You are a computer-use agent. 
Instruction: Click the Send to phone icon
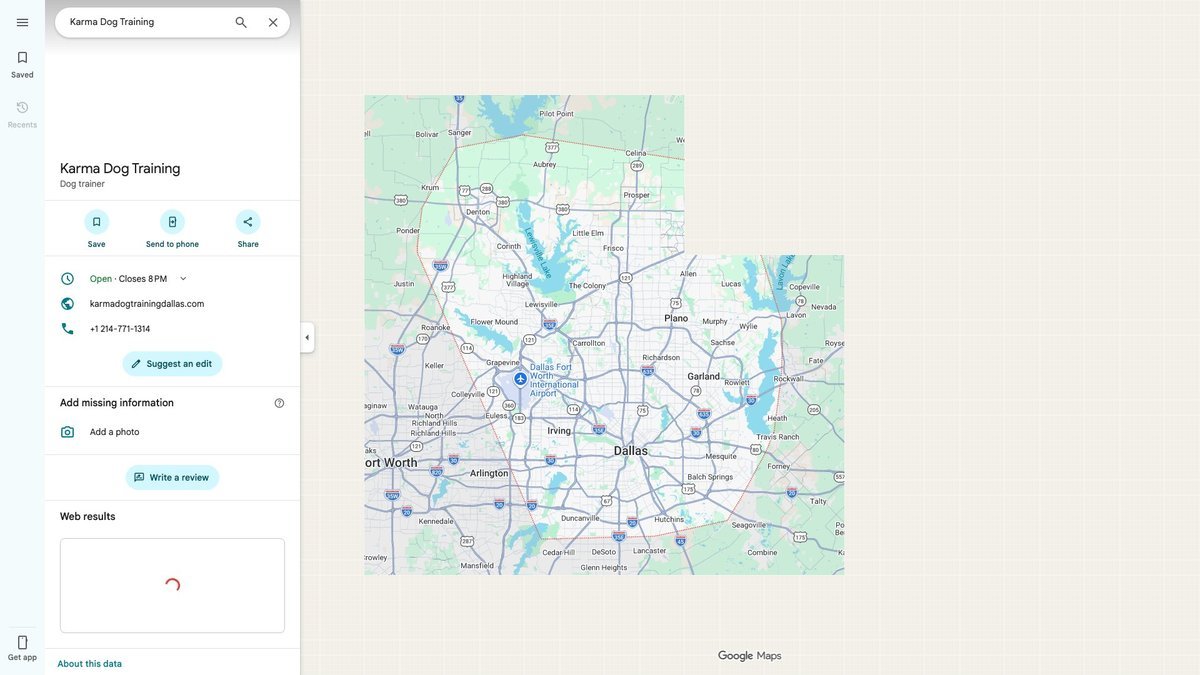[172, 222]
